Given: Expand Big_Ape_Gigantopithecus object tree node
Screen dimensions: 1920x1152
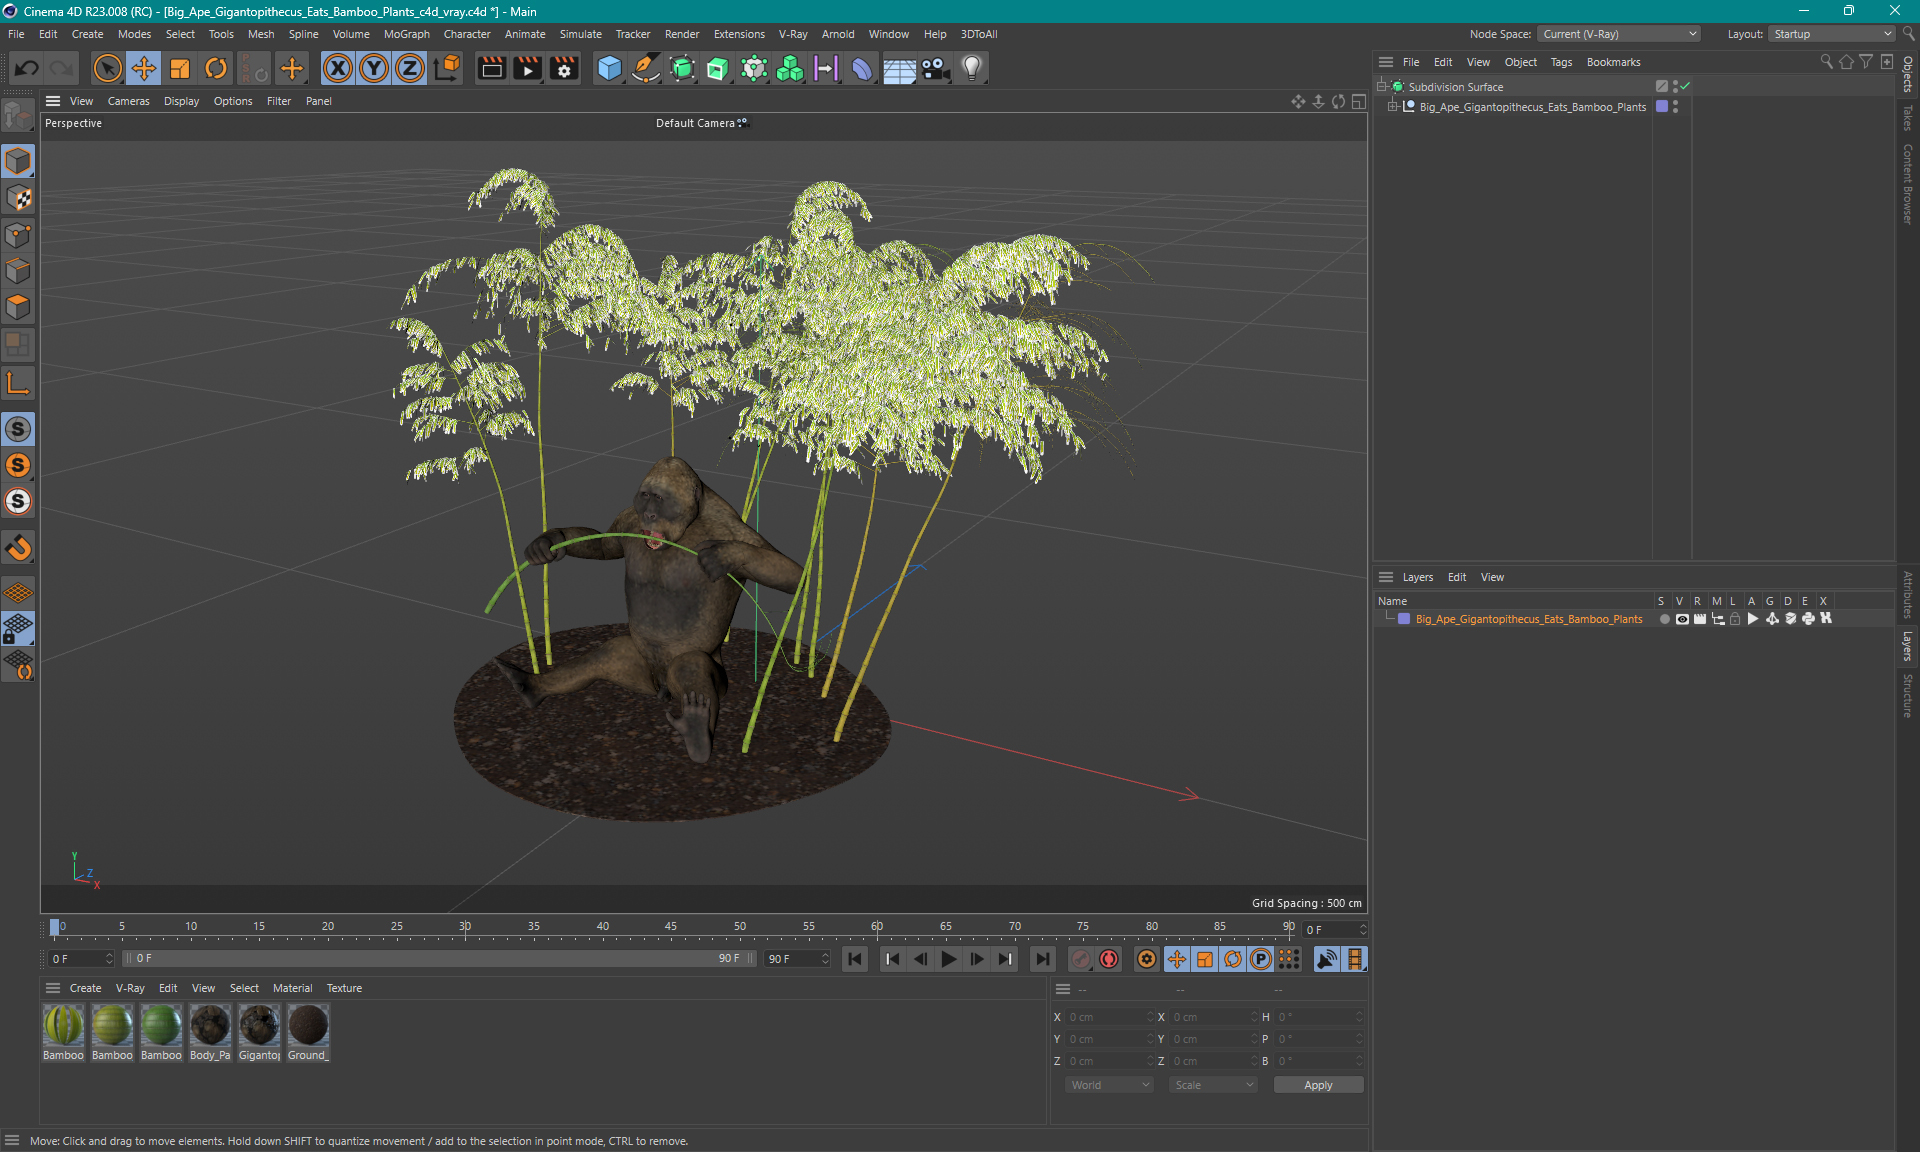Looking at the screenshot, I should pos(1392,107).
